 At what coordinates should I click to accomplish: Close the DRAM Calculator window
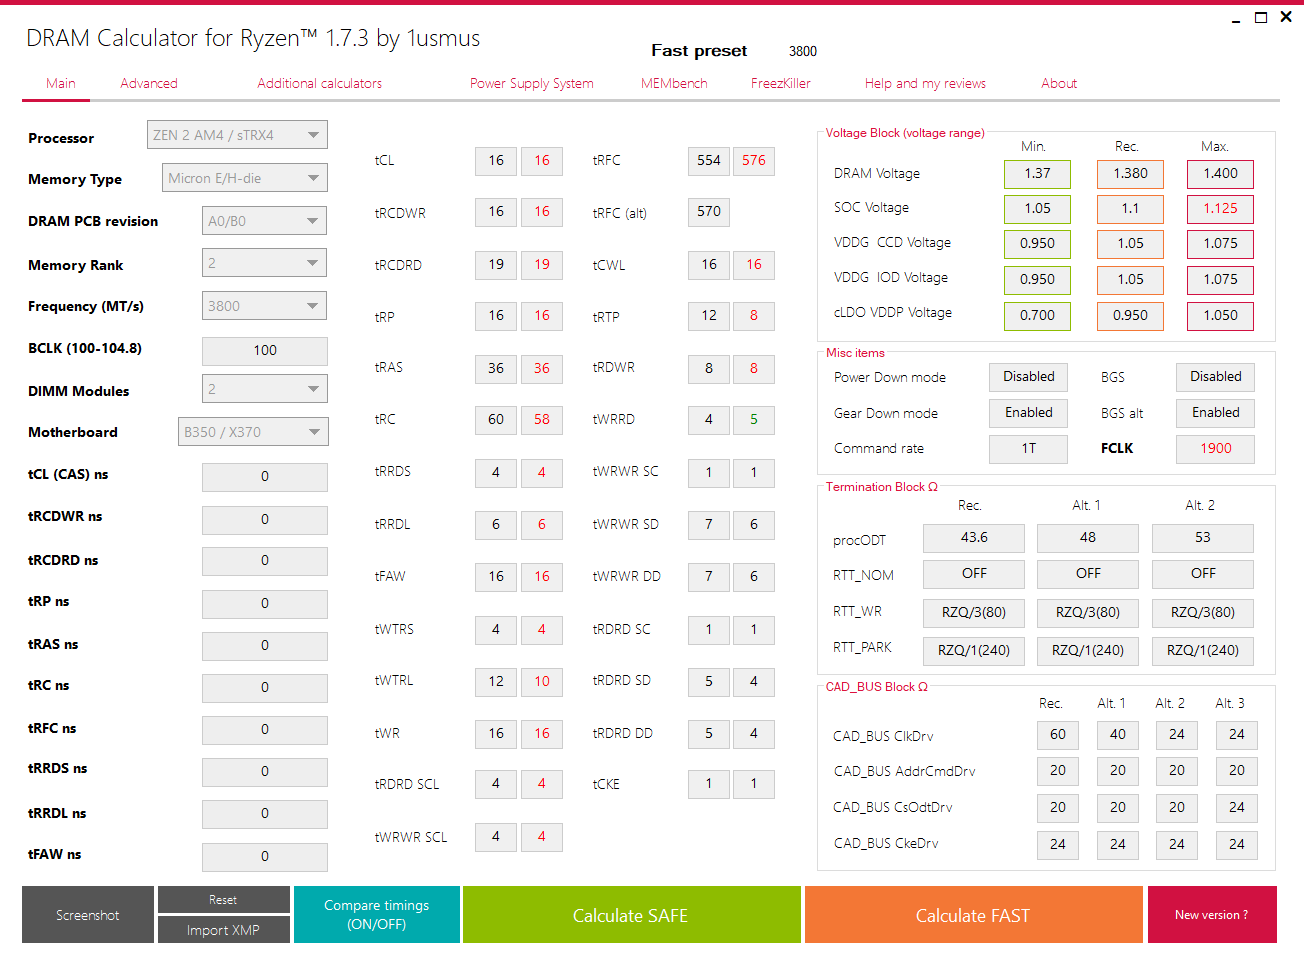tap(1286, 17)
